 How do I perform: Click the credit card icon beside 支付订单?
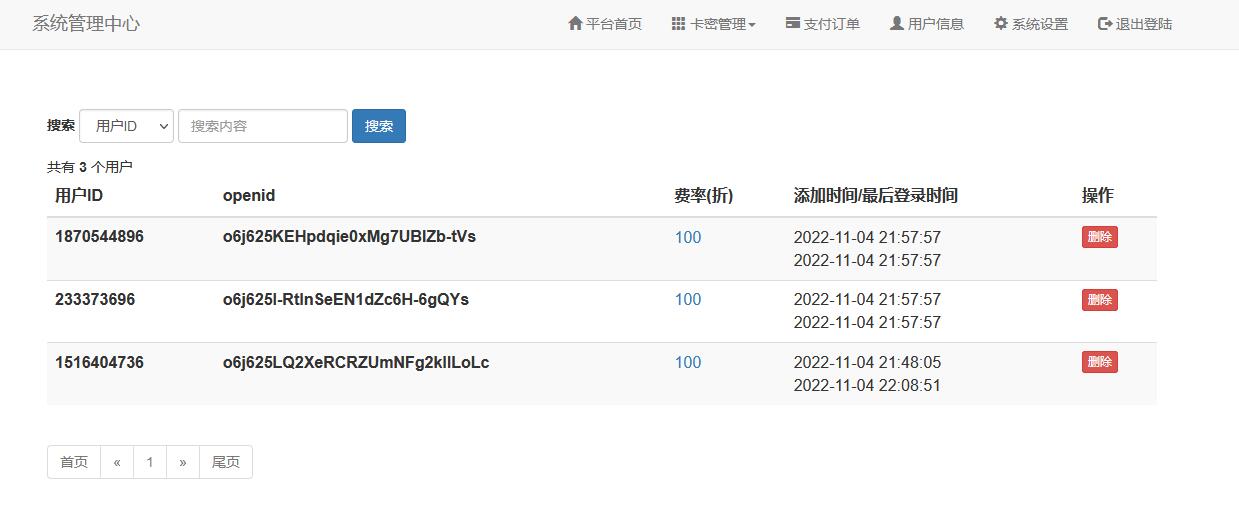coord(793,23)
